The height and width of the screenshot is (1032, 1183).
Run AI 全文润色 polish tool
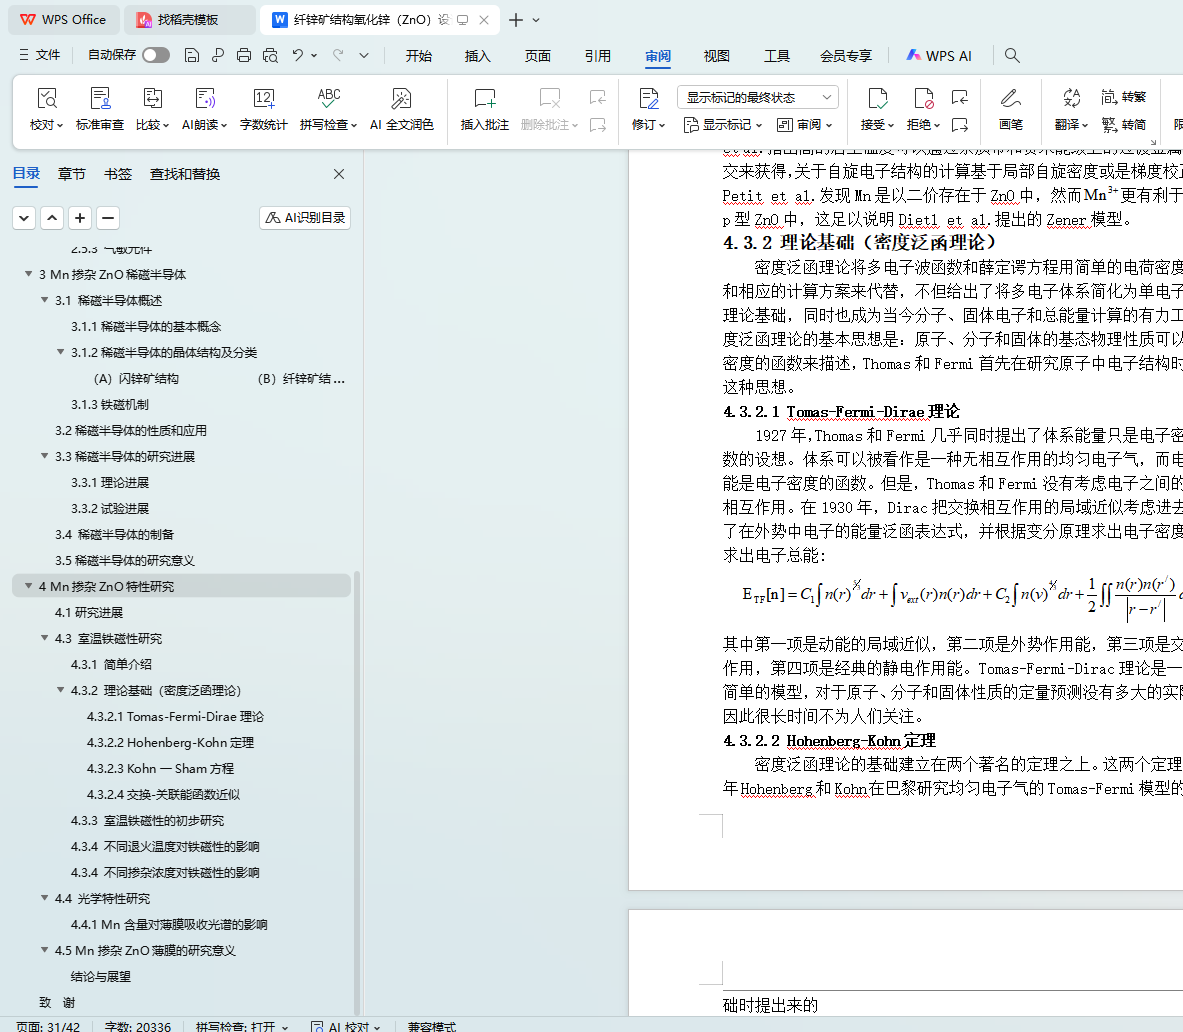pyautogui.click(x=401, y=99)
